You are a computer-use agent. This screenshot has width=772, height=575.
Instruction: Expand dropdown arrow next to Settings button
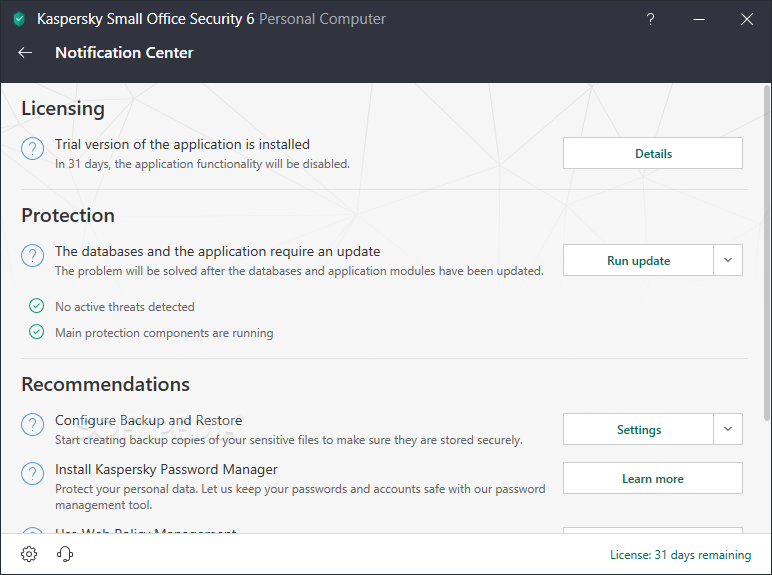tap(728, 429)
